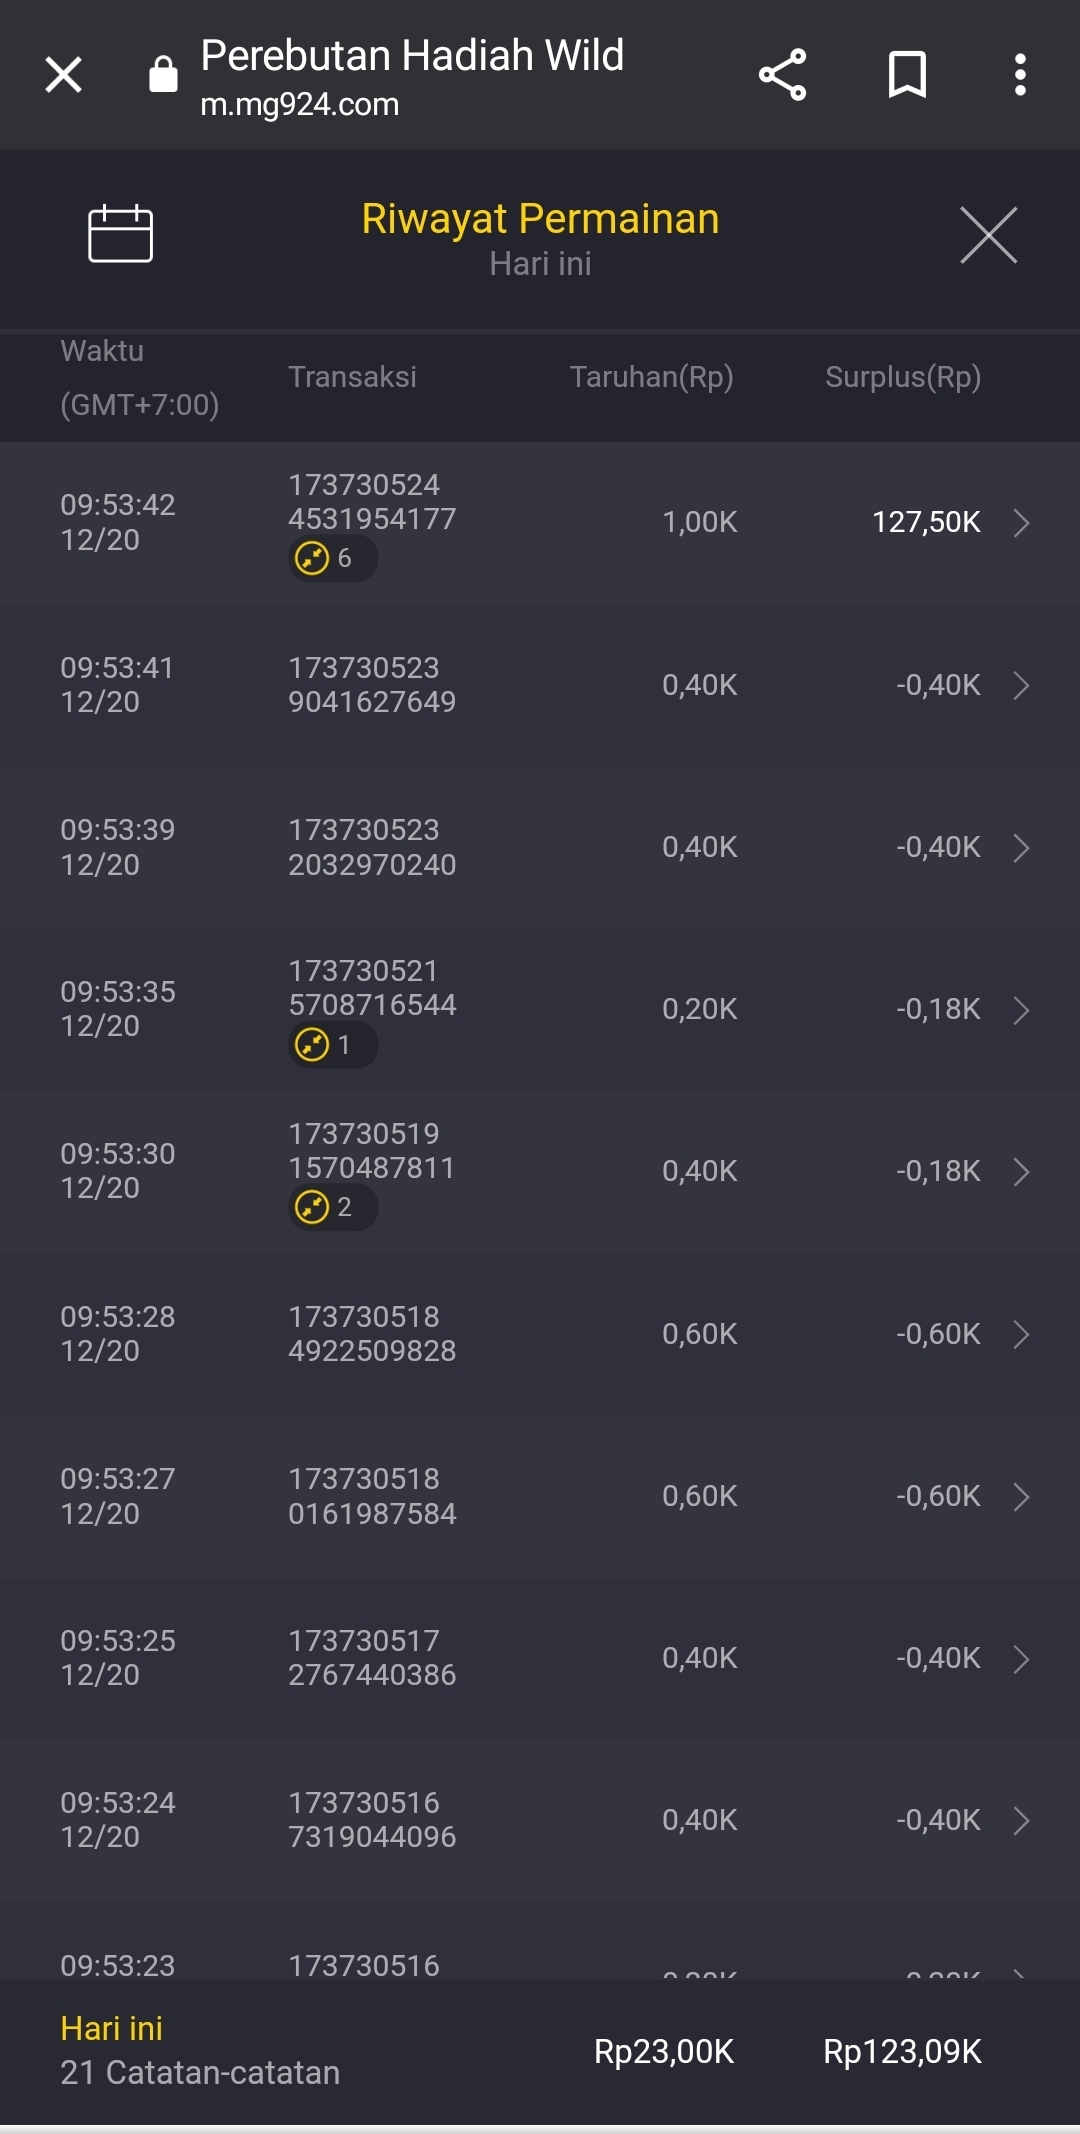Tap the Hari ini summary label

pyautogui.click(x=111, y=2028)
